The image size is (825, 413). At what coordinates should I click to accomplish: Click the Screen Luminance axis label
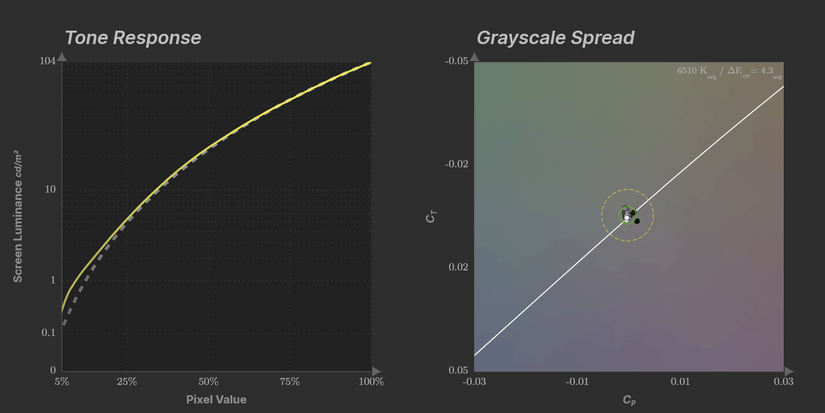click(x=18, y=216)
